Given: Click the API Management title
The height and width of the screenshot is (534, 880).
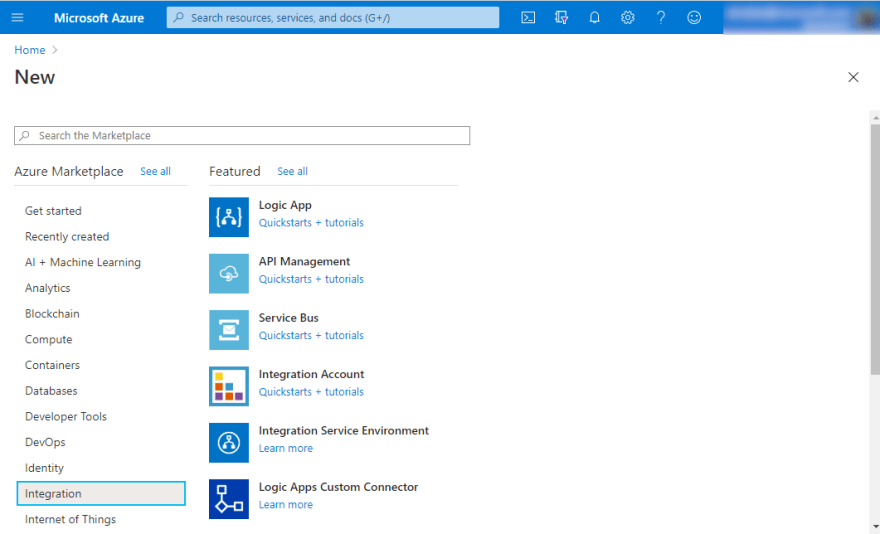Looking at the screenshot, I should [x=304, y=262].
